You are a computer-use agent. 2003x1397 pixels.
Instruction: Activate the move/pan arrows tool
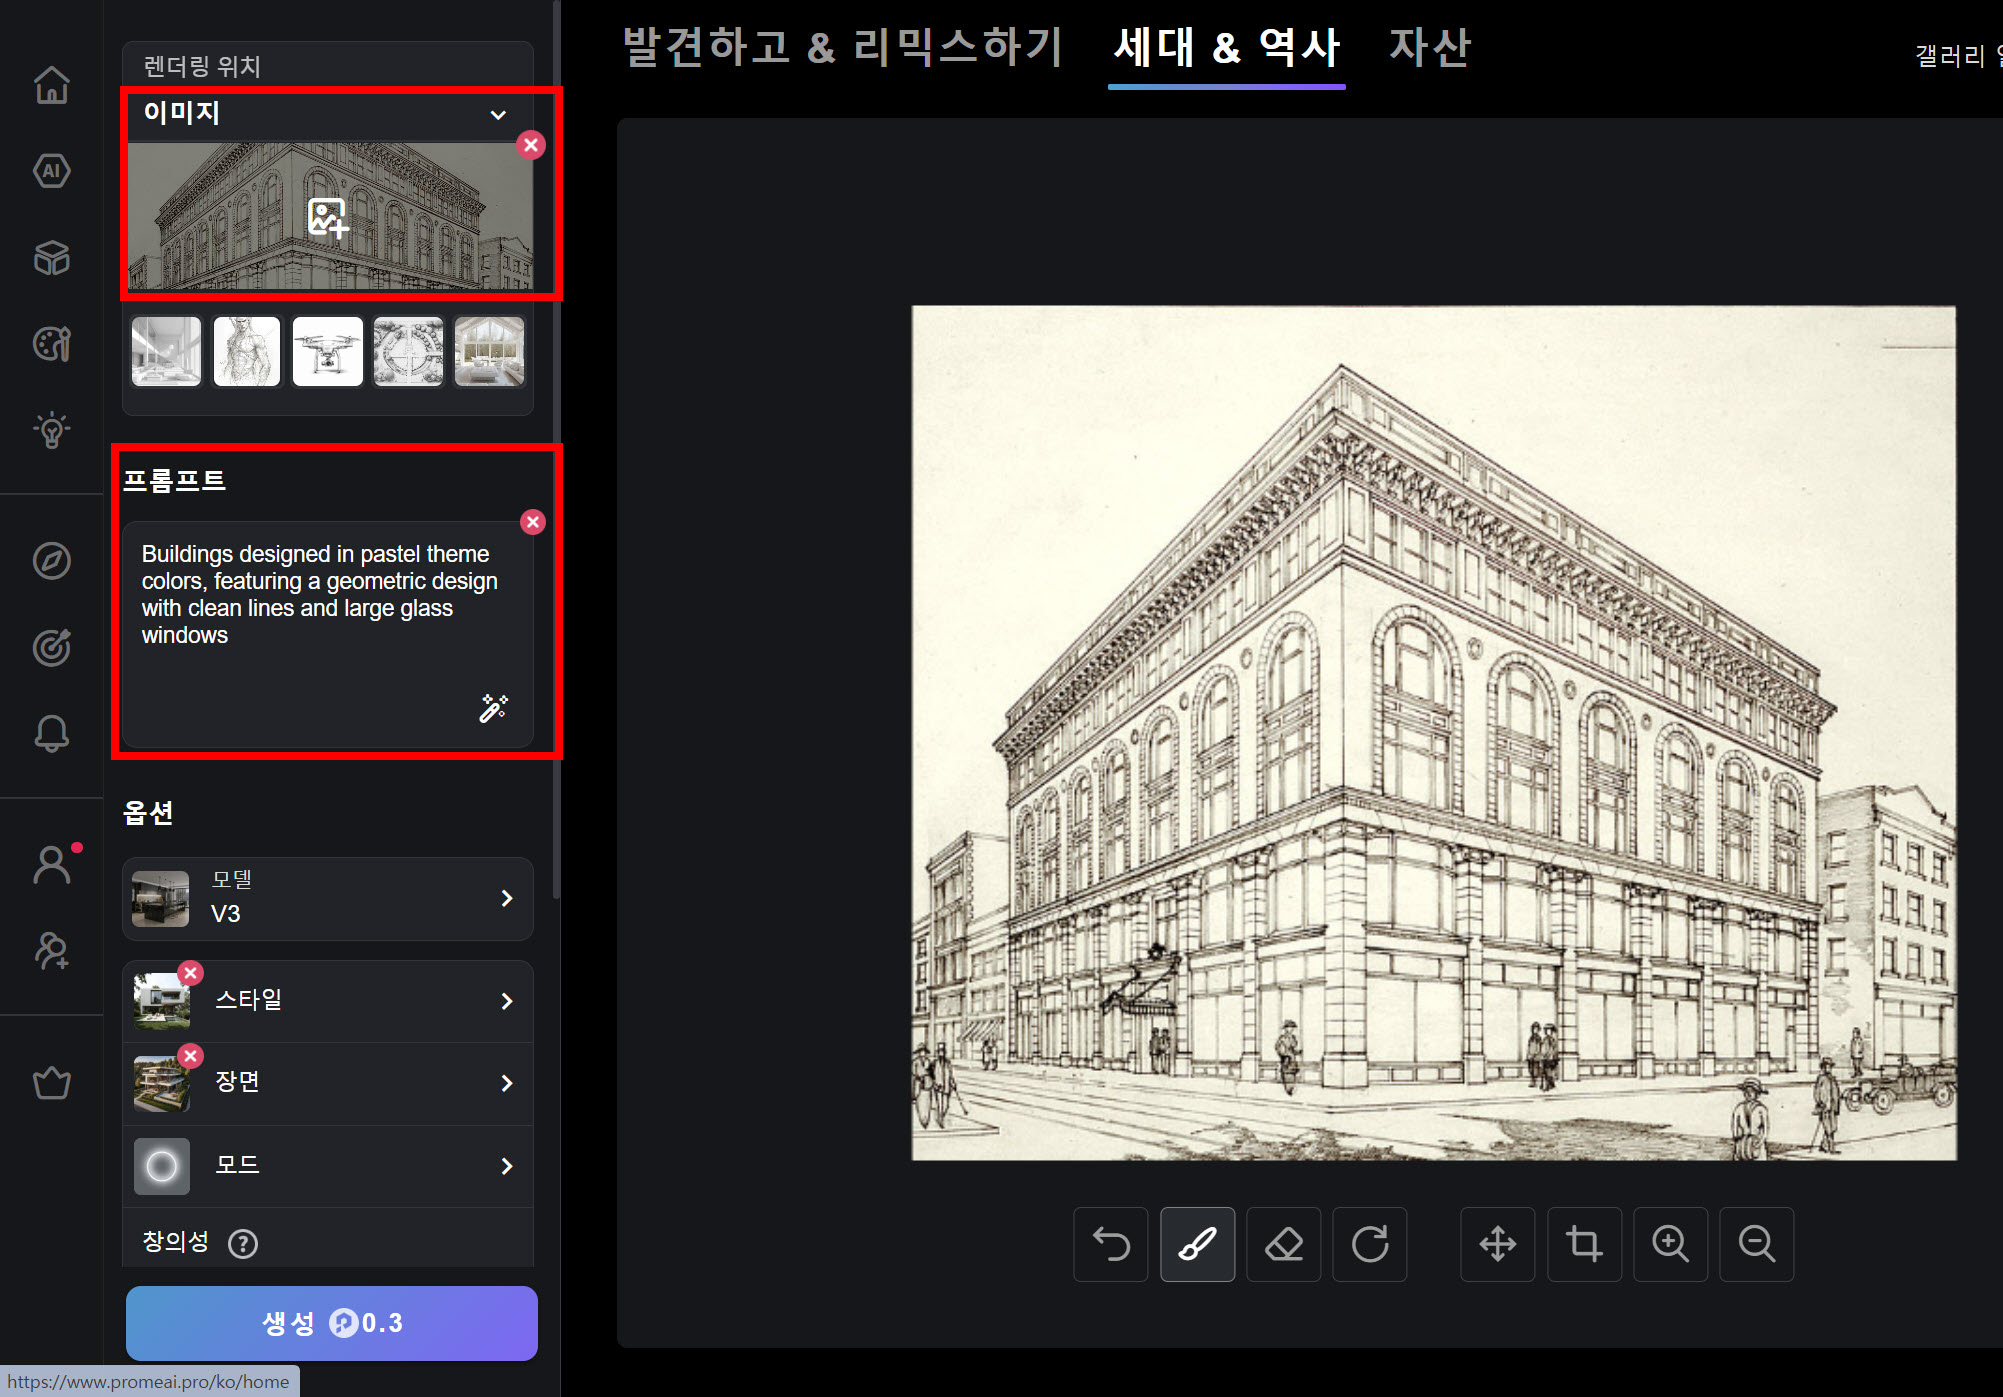(1497, 1244)
